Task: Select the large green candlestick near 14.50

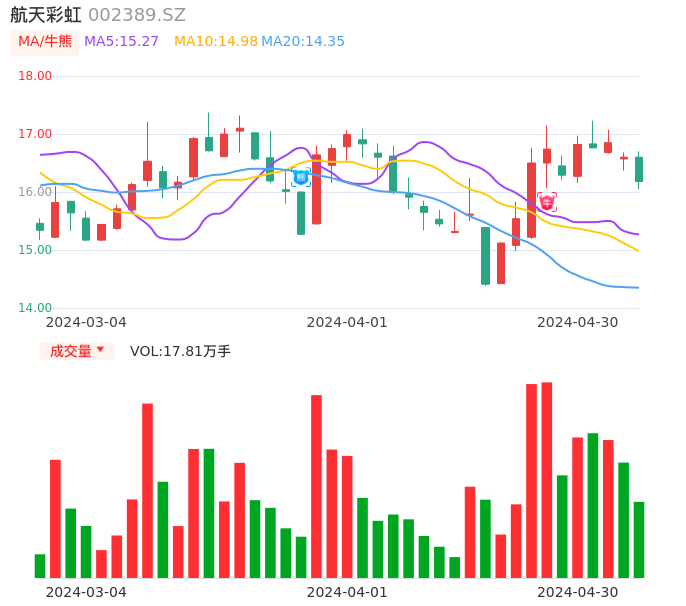Action: click(x=485, y=256)
